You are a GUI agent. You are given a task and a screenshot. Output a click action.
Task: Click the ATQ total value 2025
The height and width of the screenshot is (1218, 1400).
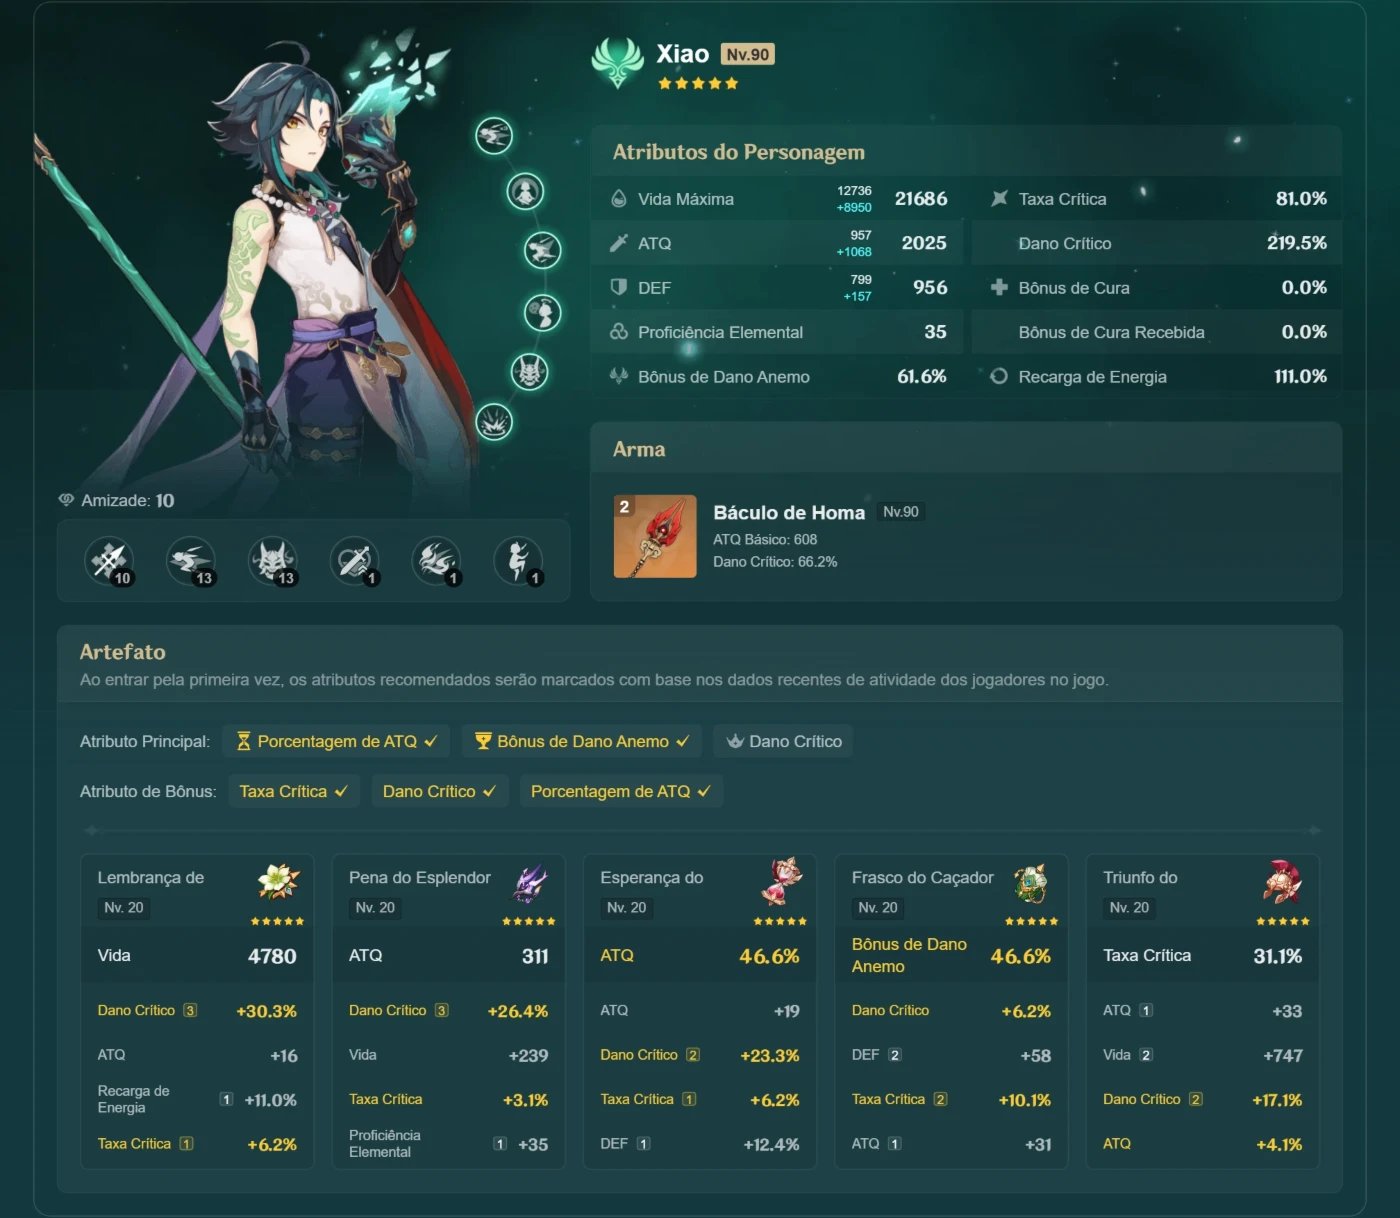(x=924, y=243)
